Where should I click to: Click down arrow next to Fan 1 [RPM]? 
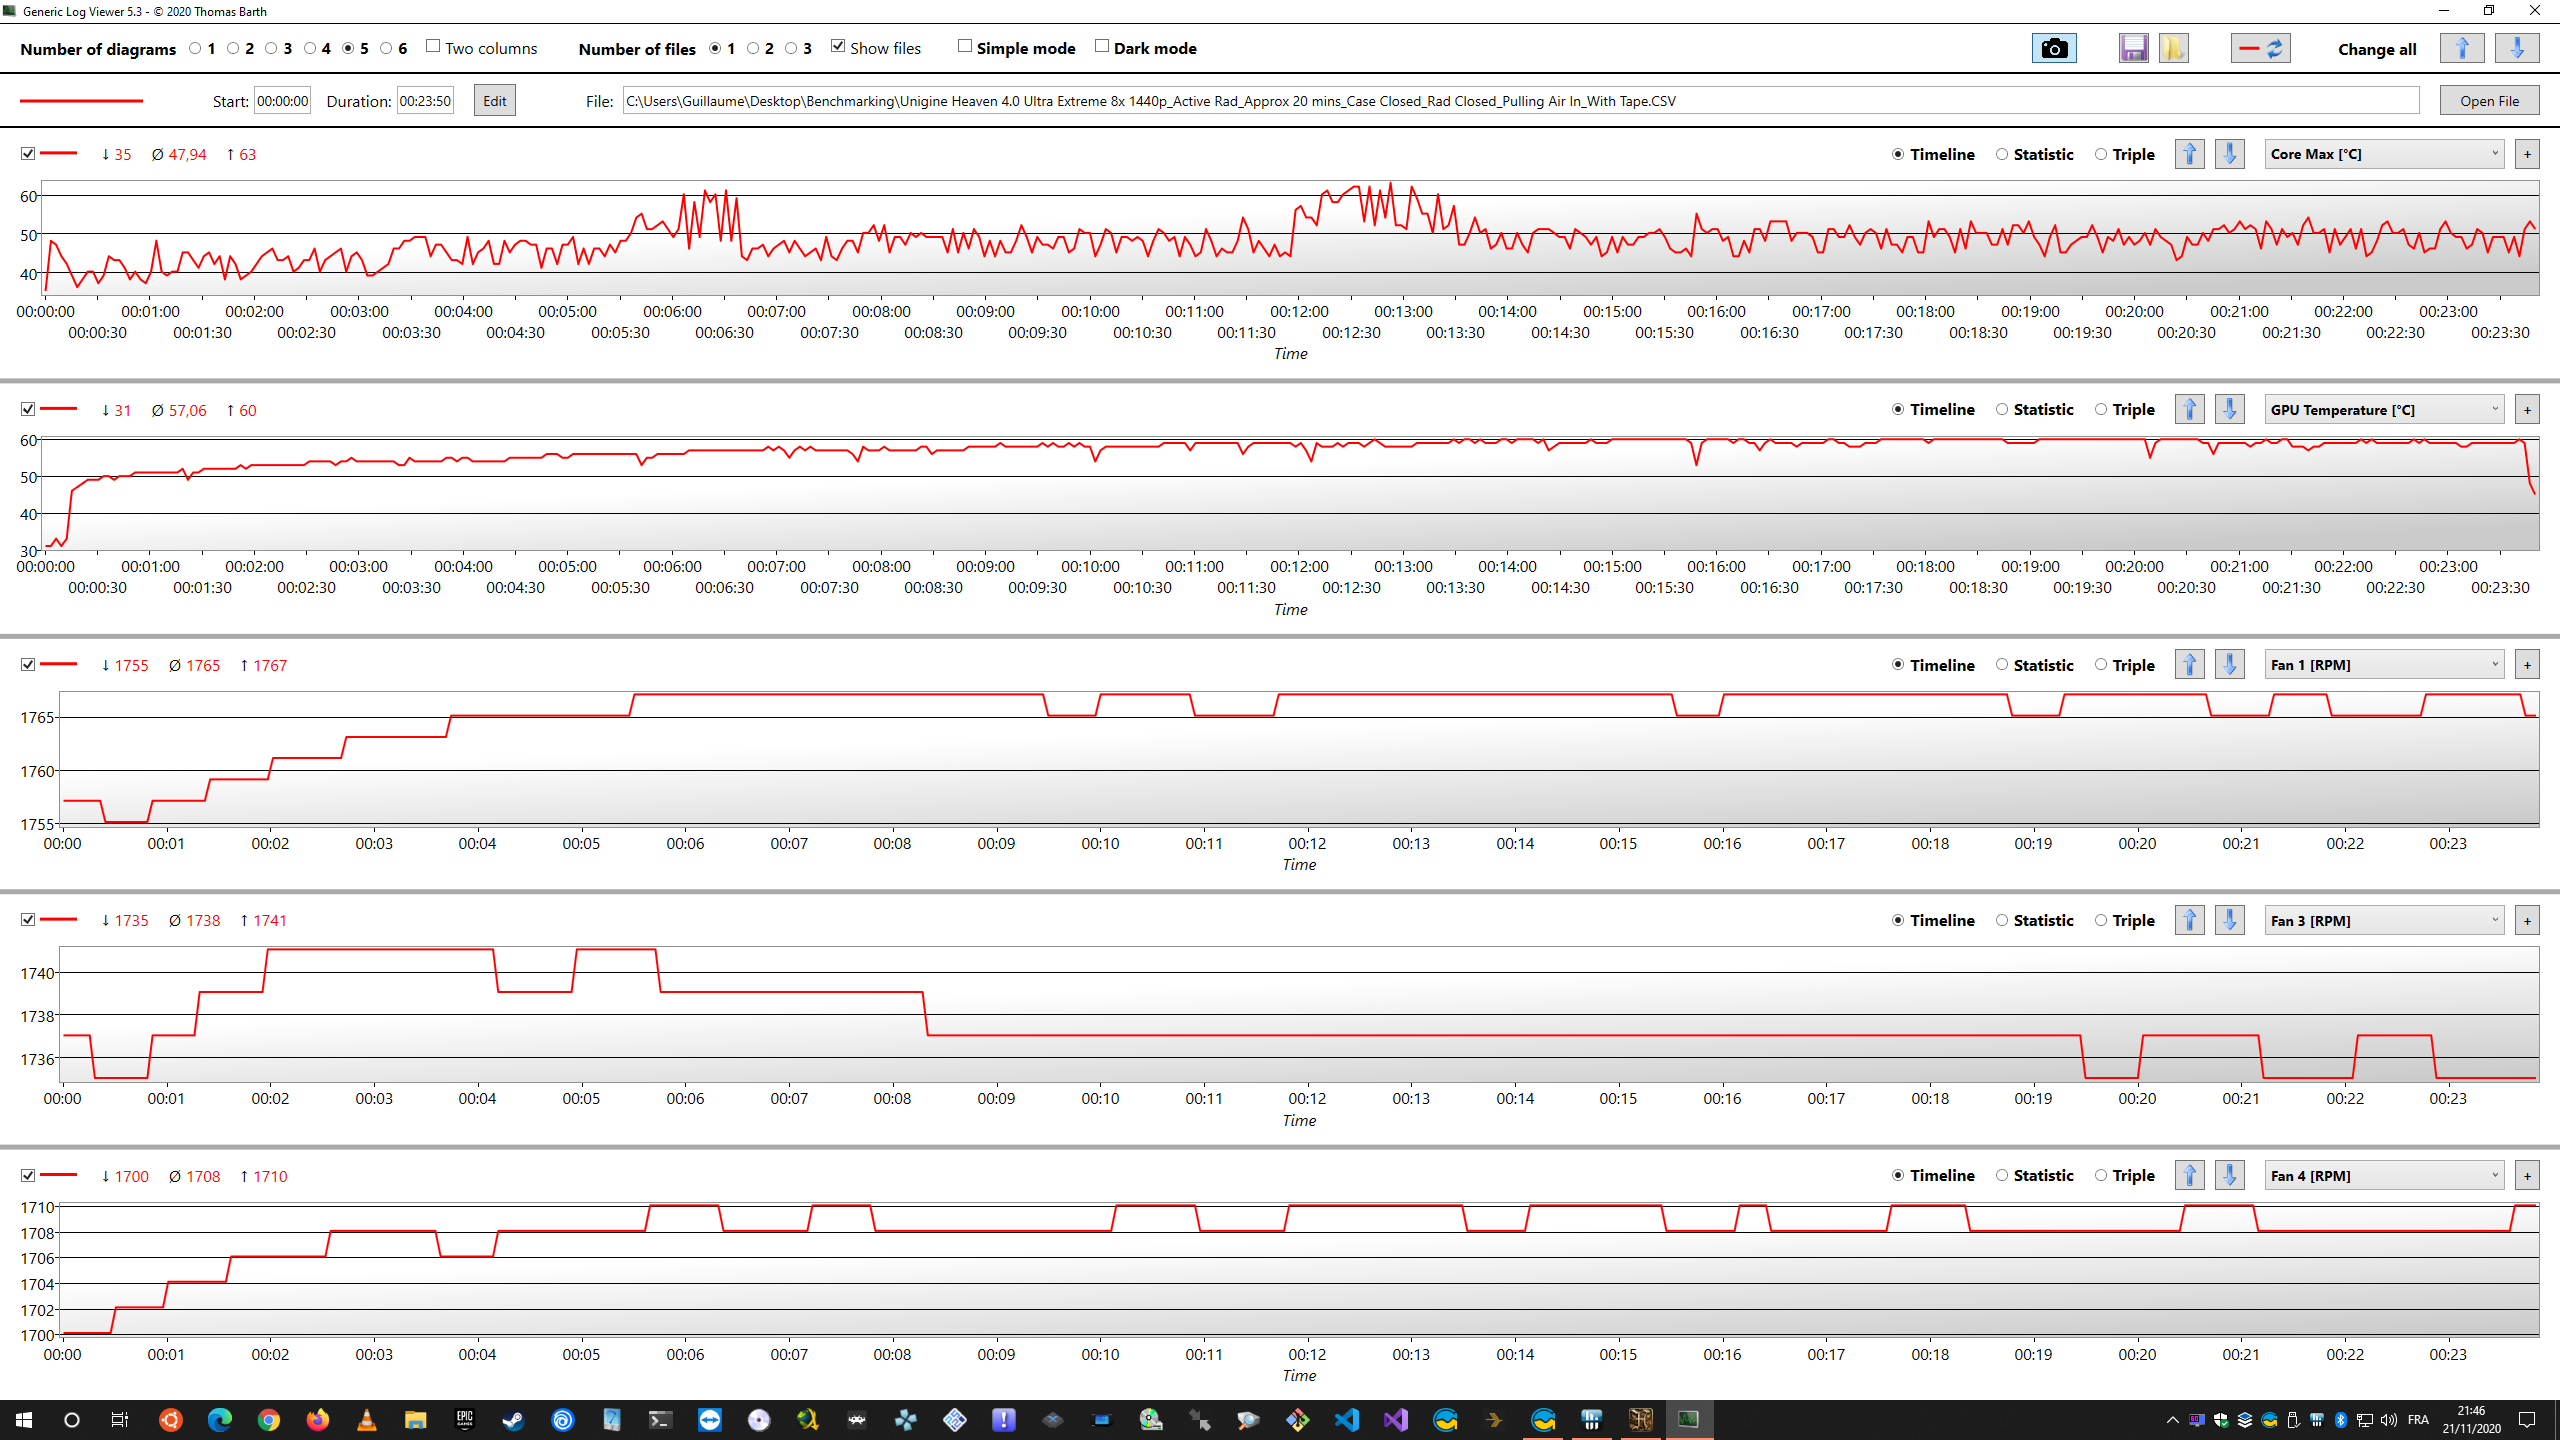click(x=2229, y=665)
